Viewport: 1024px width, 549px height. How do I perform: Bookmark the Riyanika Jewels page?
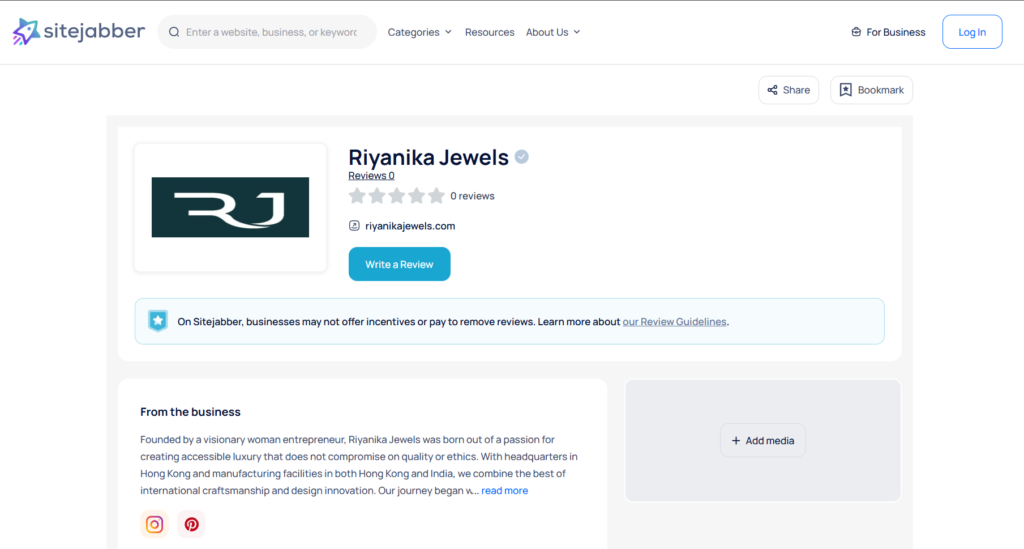point(871,90)
